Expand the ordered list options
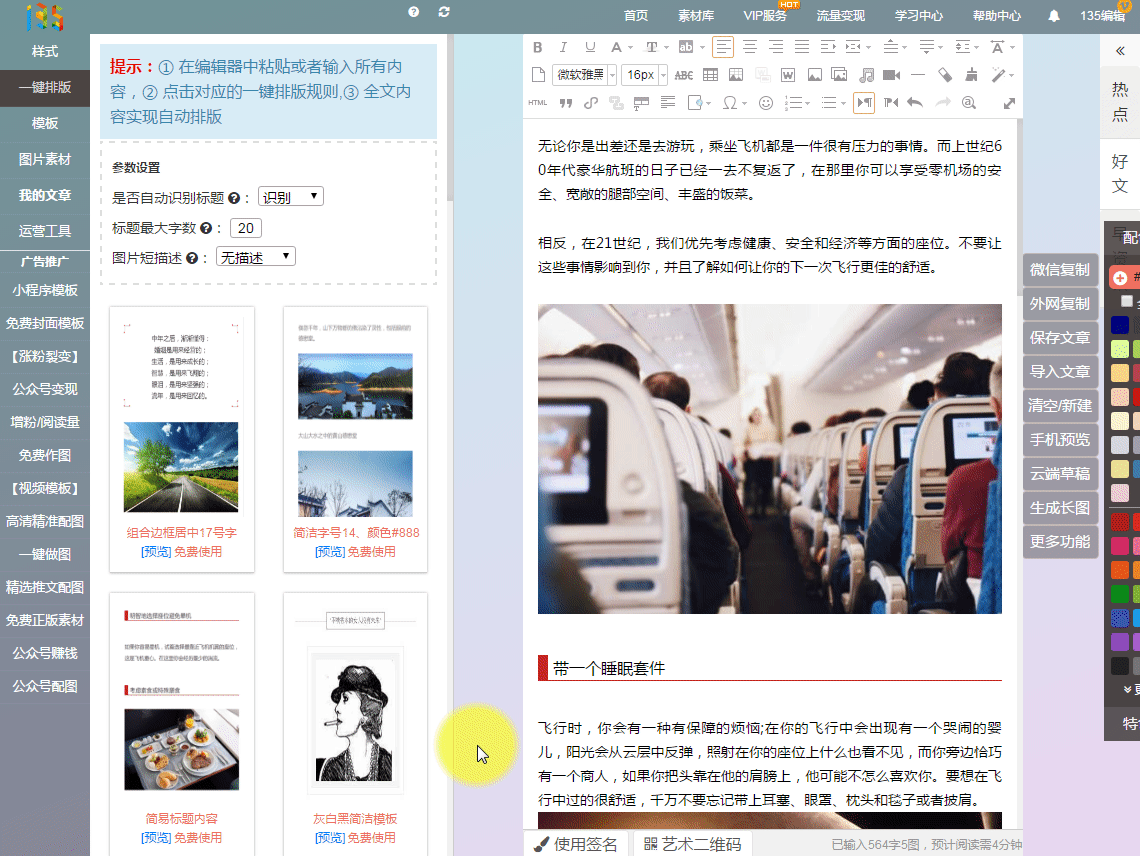The image size is (1140, 856). click(x=808, y=103)
